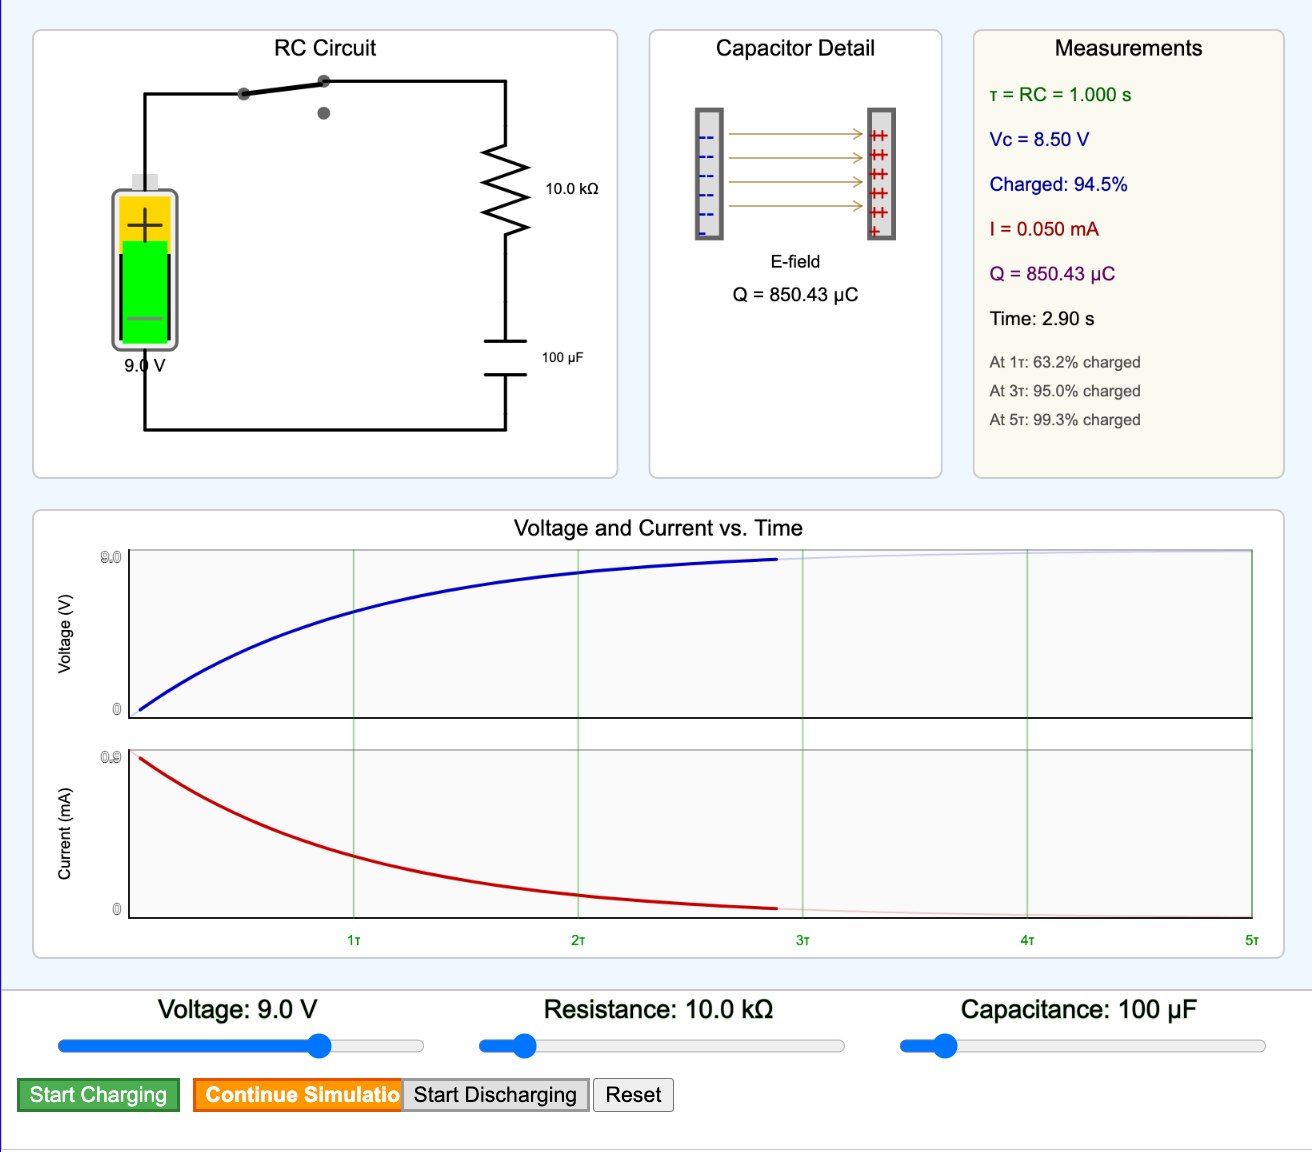Screen dimensions: 1312x1152
Task: Click the Charged 94.5% readout
Action: point(1058,185)
